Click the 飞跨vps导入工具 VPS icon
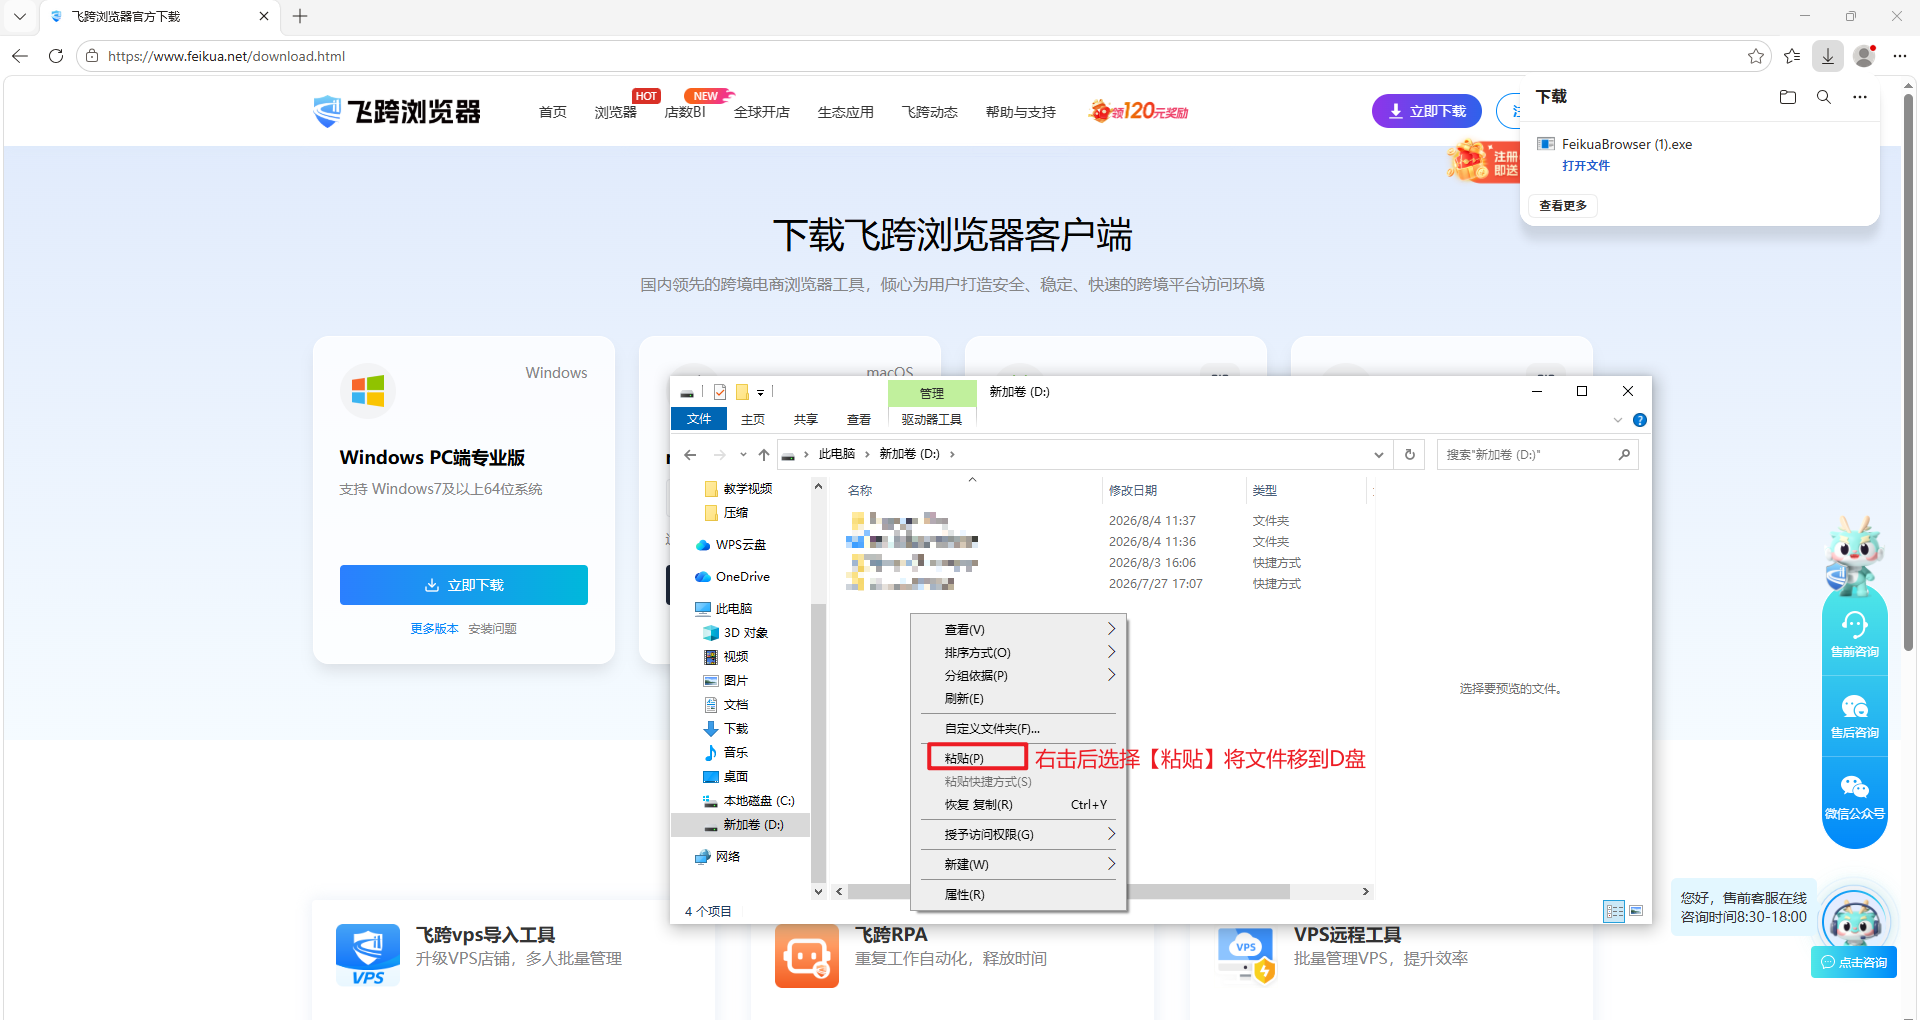This screenshot has width=1920, height=1020. point(368,955)
